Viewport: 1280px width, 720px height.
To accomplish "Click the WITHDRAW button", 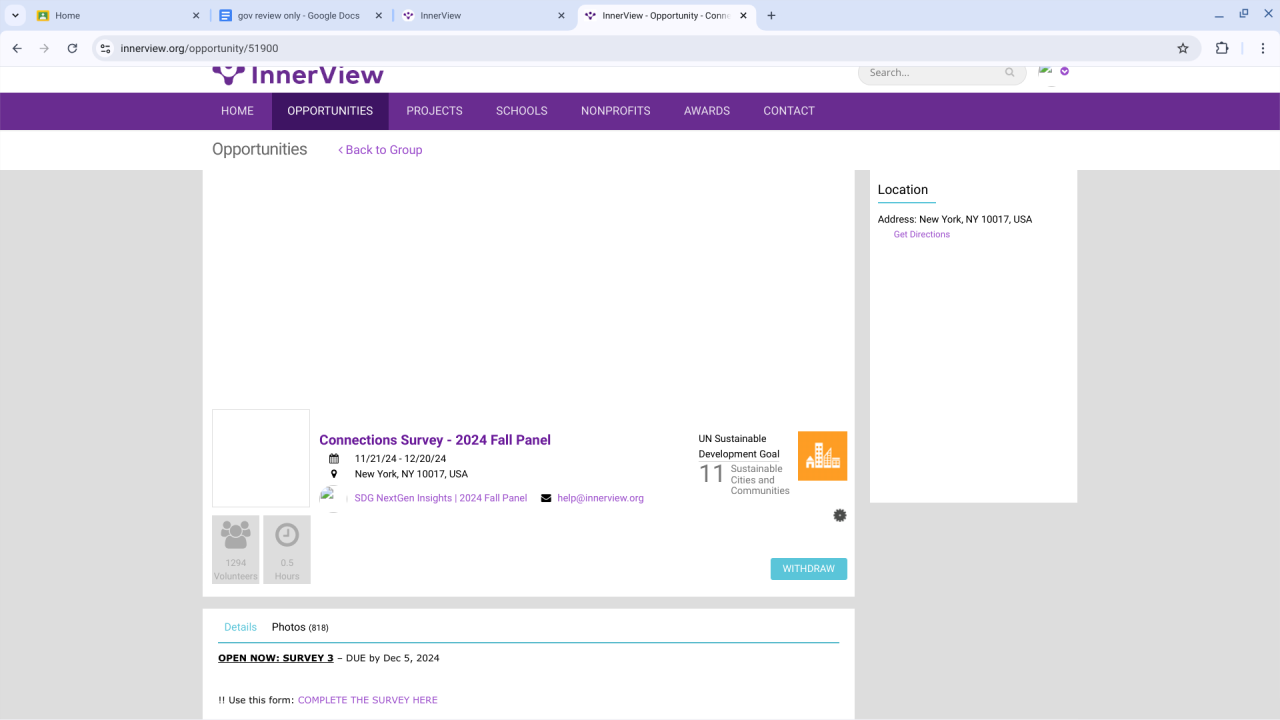I will (x=809, y=569).
